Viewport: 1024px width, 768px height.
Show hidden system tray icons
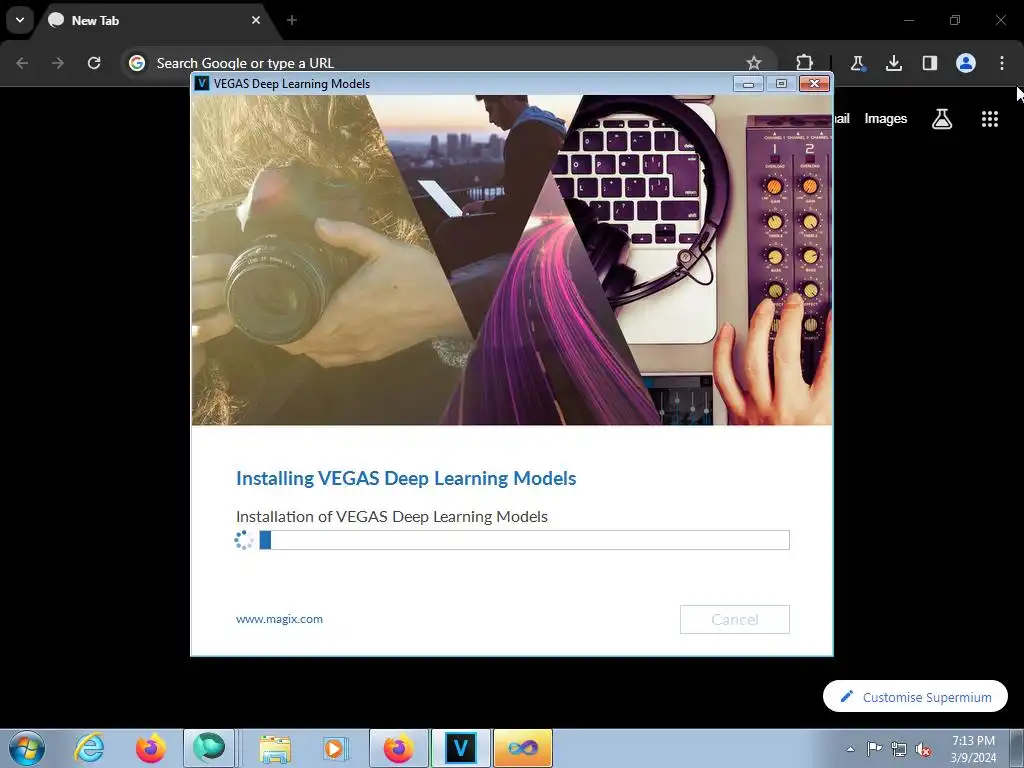850,749
